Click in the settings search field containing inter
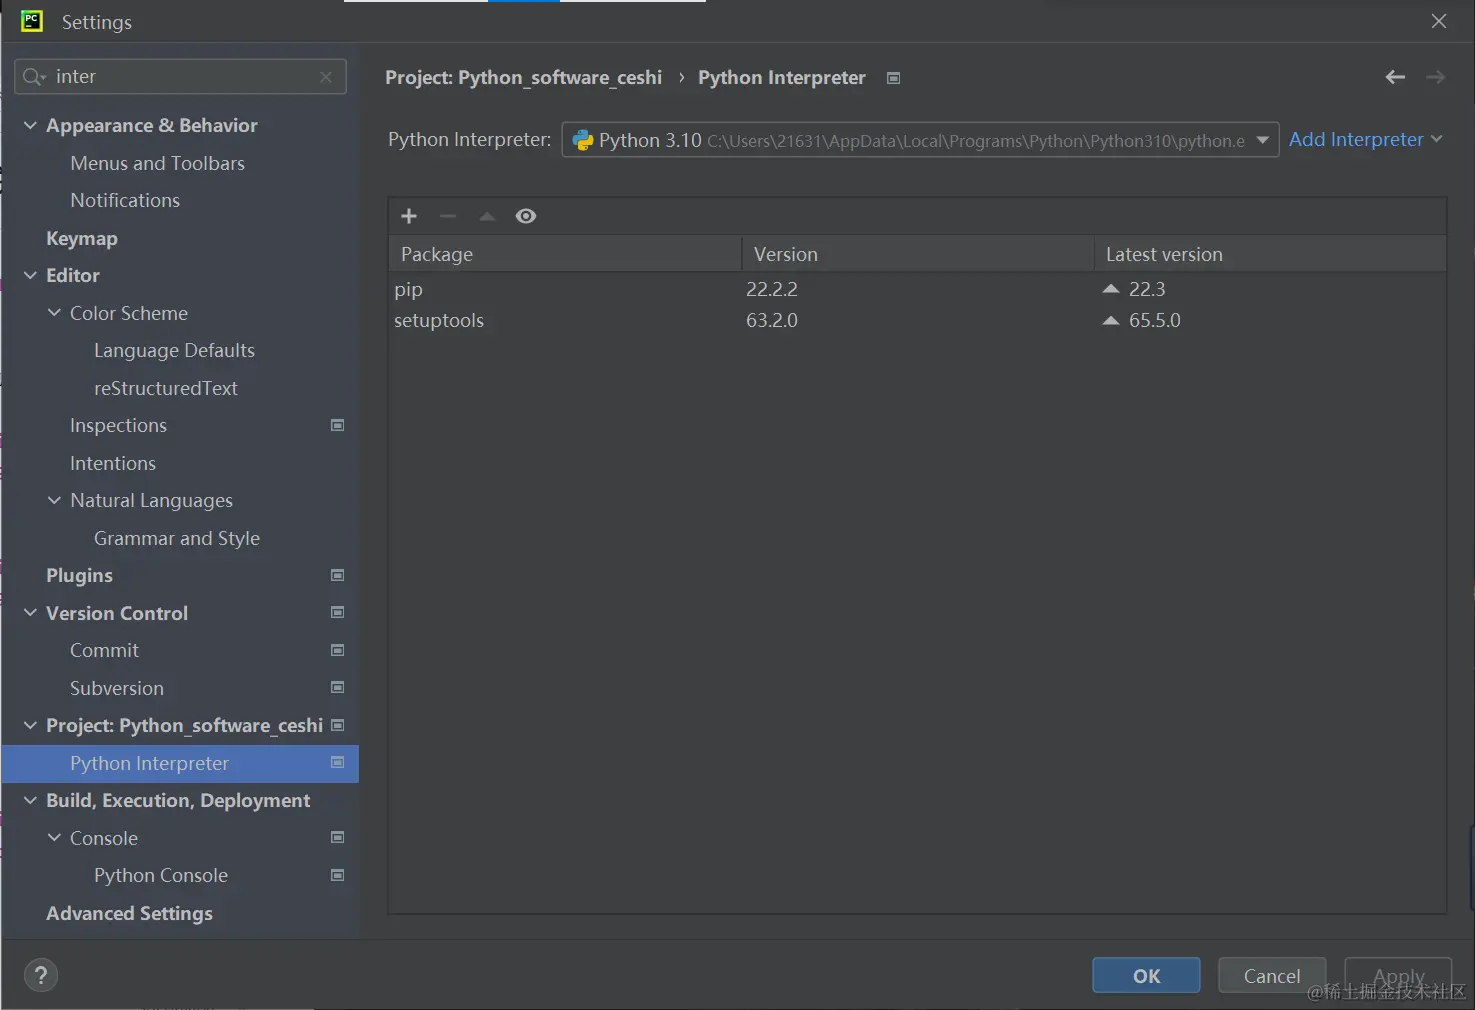The height and width of the screenshot is (1010, 1475). 180,77
